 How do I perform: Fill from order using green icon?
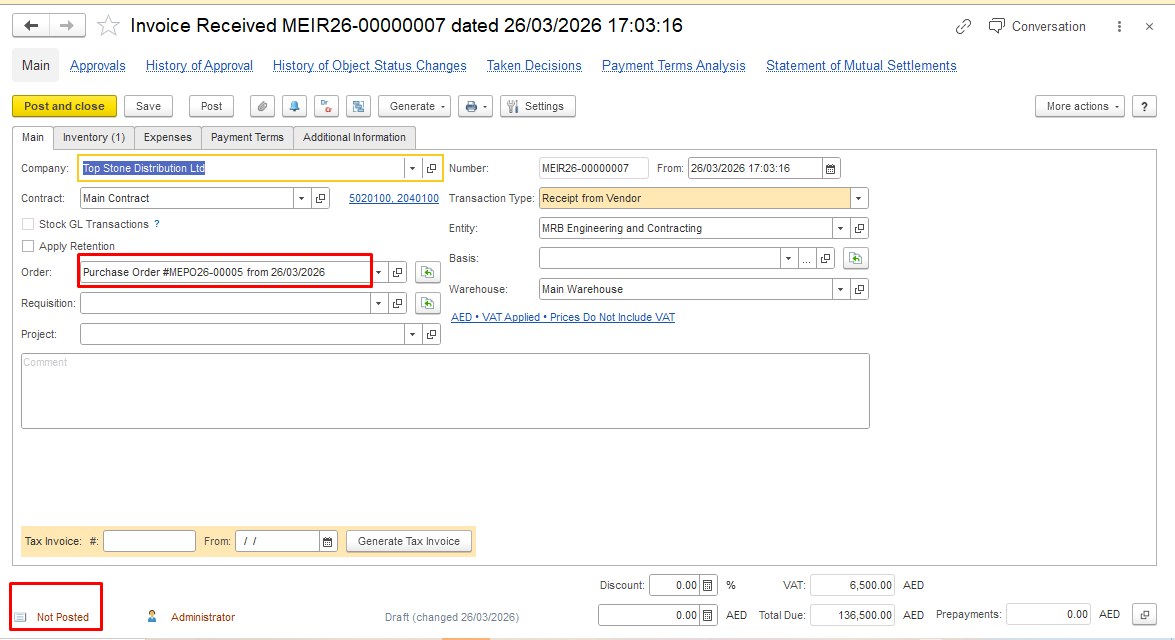pyautogui.click(x=428, y=272)
